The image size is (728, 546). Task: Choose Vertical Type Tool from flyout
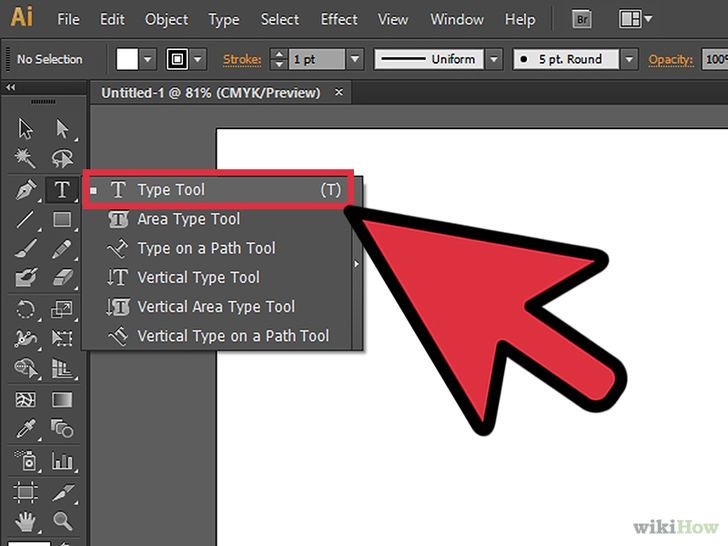click(217, 277)
